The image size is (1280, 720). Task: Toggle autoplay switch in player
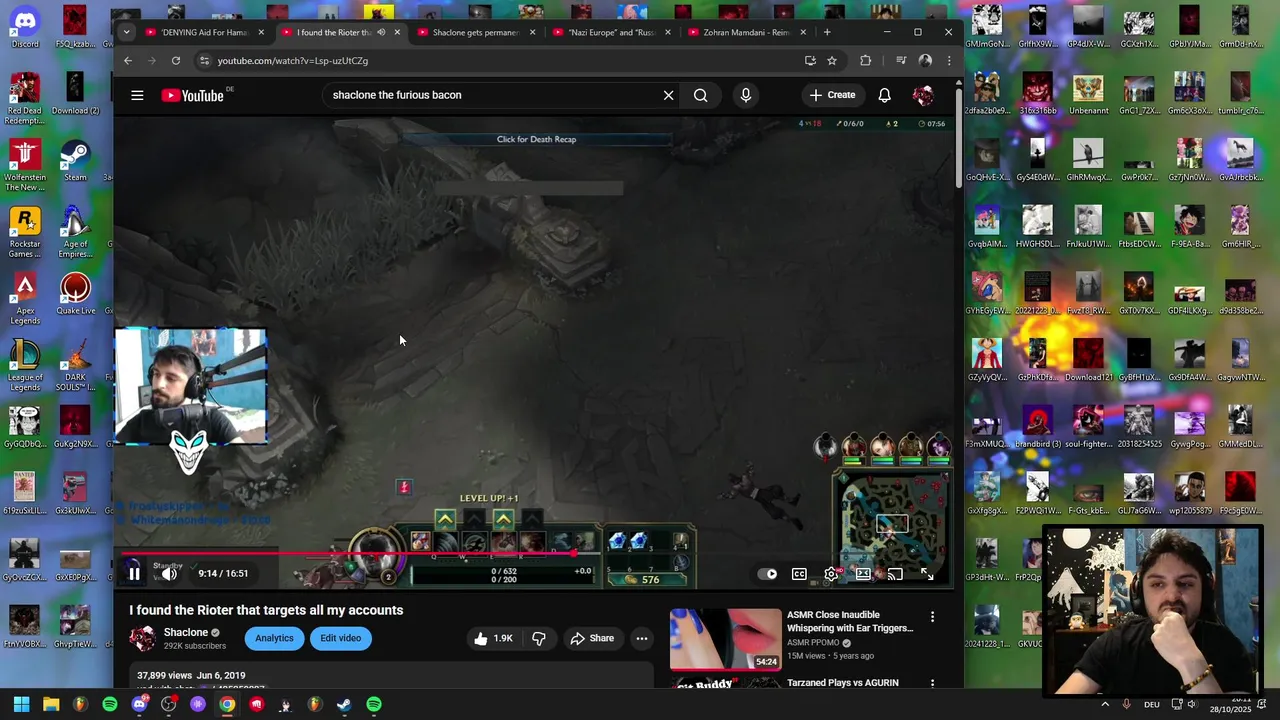click(x=767, y=574)
